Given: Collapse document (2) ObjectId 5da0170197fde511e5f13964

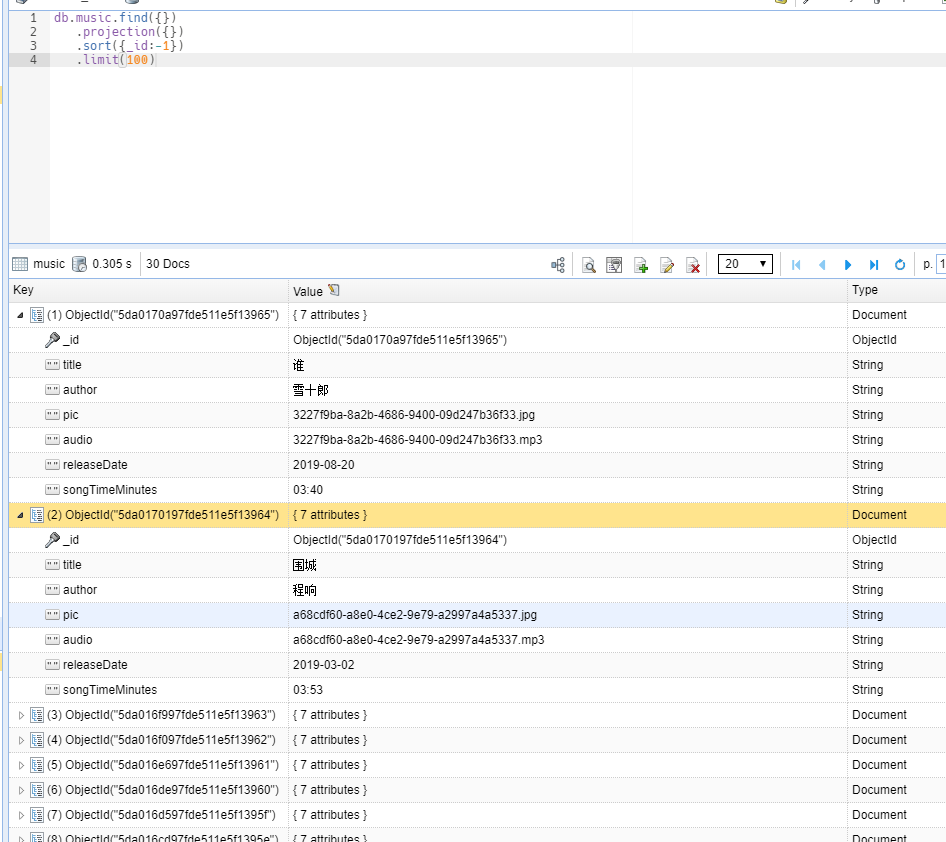Looking at the screenshot, I should 22,515.
